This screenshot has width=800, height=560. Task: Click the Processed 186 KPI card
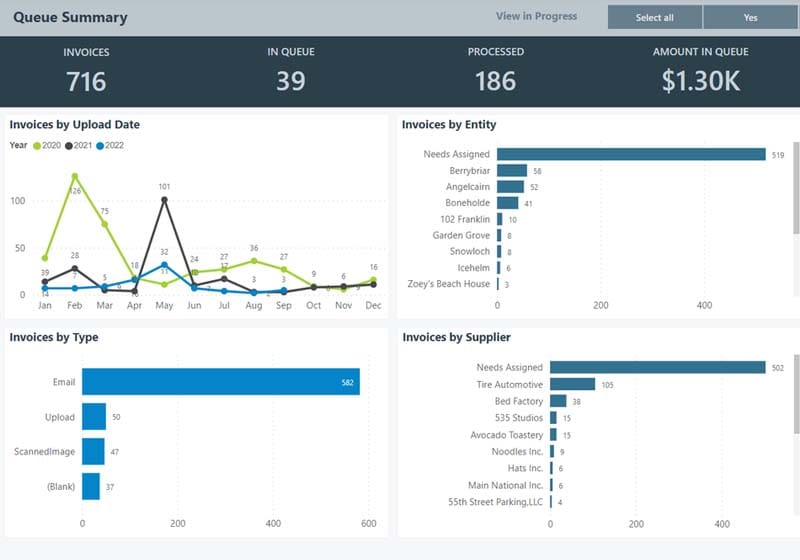click(x=495, y=71)
